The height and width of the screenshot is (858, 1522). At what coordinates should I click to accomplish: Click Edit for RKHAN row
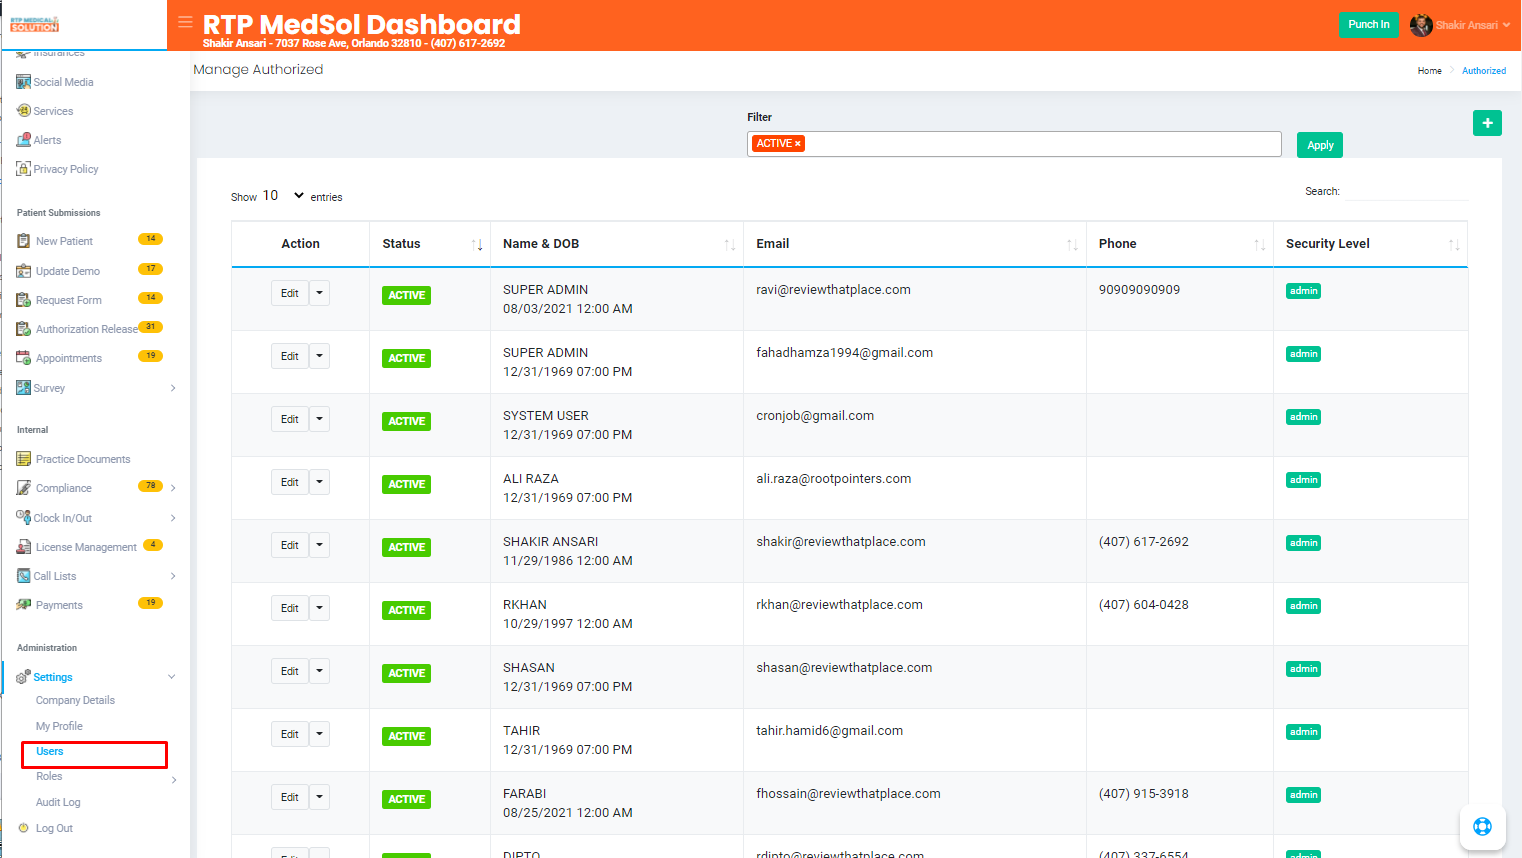pos(290,608)
